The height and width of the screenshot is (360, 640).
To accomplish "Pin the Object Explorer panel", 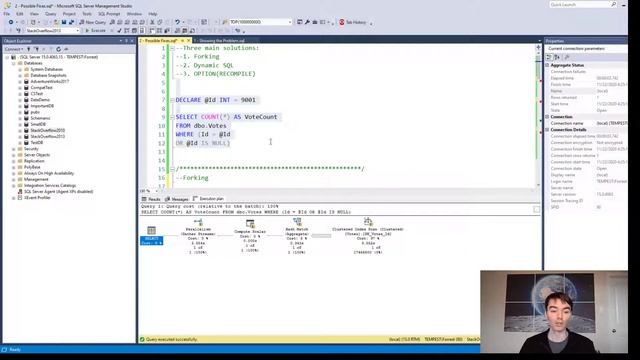I will [x=126, y=41].
